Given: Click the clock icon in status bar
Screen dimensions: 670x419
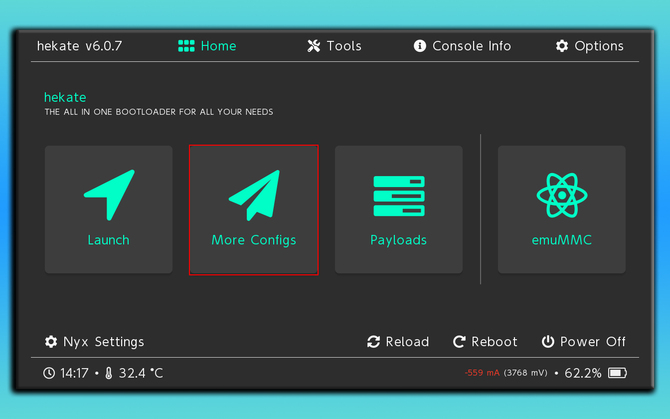Looking at the screenshot, I should click(49, 373).
